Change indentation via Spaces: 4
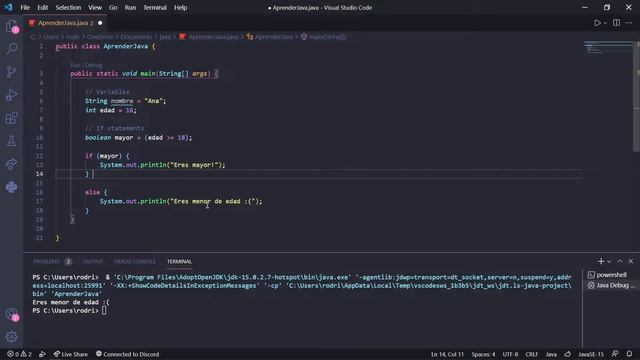Screen dimensions: 640x360 [483, 354]
